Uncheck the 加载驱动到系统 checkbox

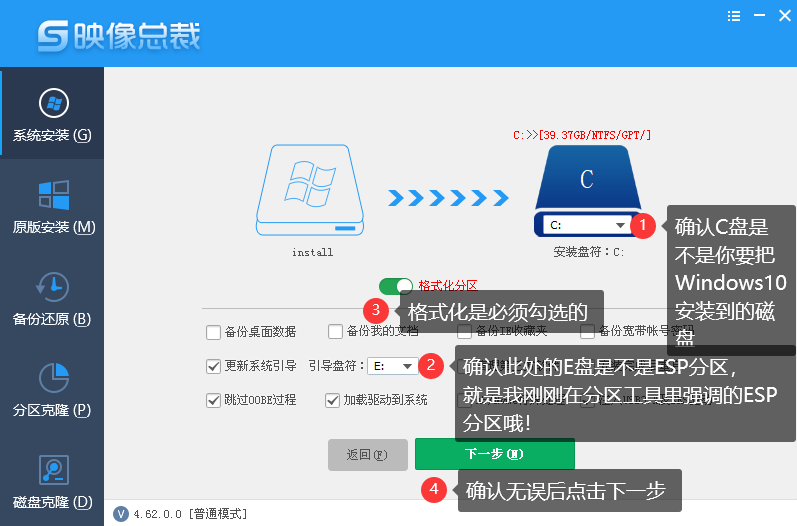click(332, 400)
